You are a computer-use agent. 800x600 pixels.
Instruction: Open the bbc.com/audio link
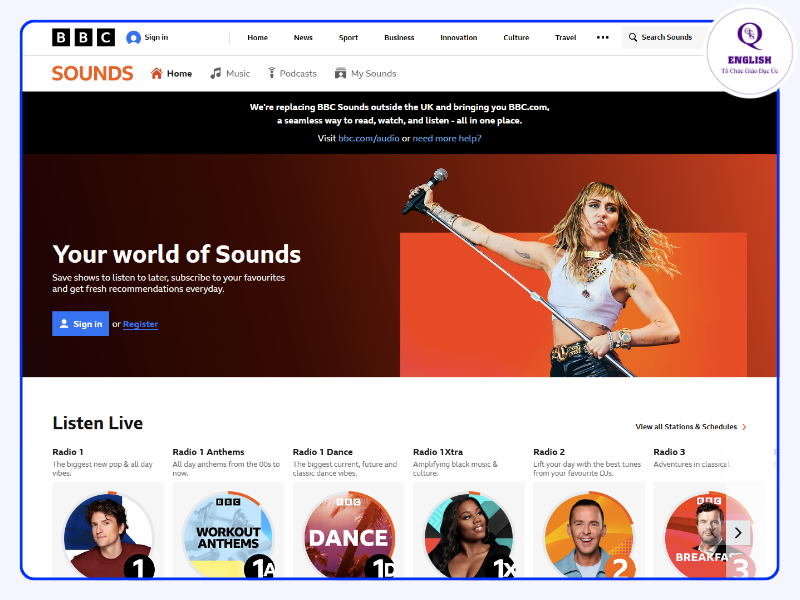point(368,138)
